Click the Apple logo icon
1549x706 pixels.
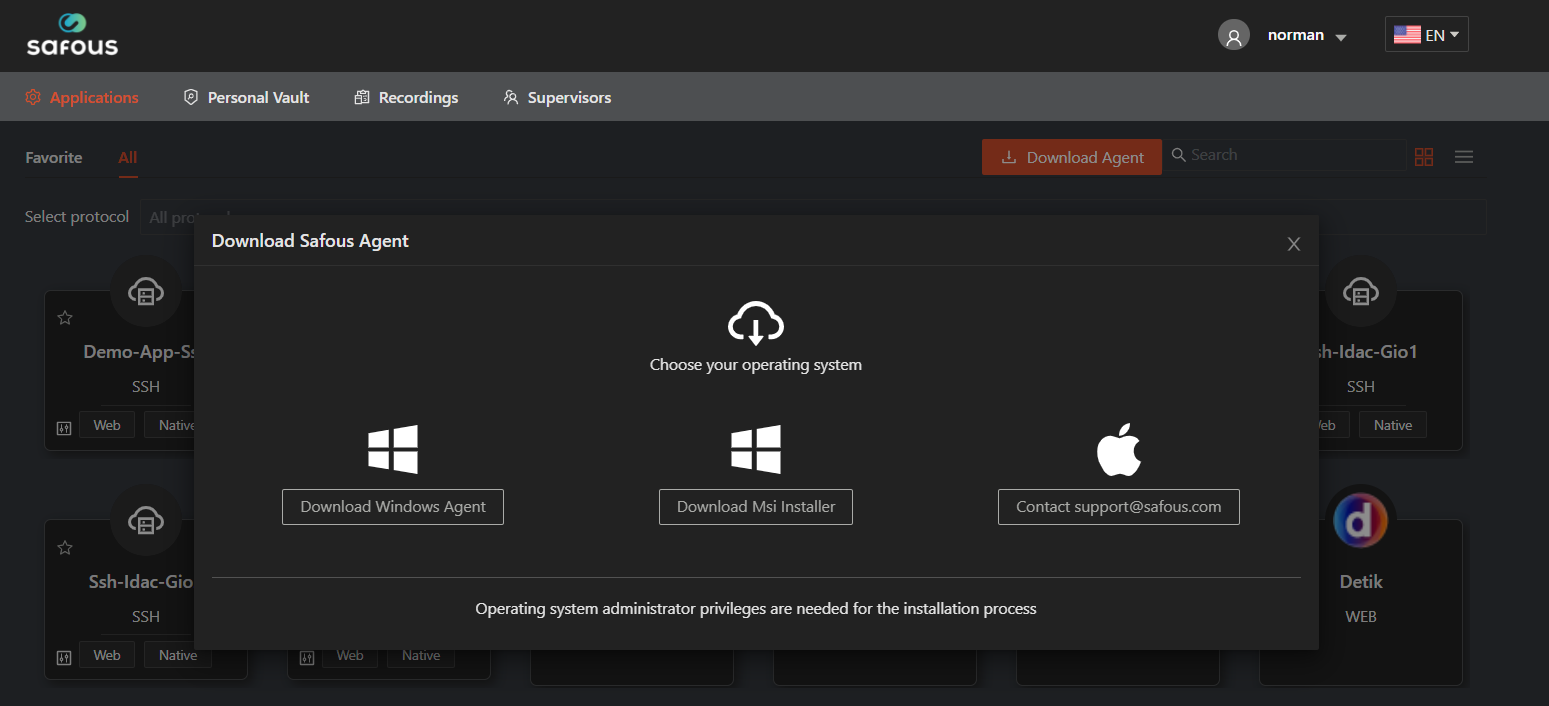pos(1118,450)
